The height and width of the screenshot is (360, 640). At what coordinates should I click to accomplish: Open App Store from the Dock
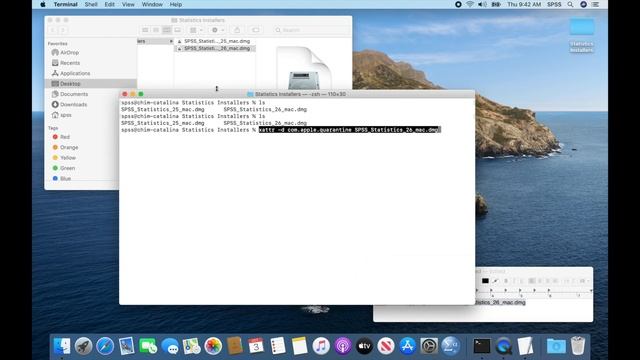[x=407, y=346]
